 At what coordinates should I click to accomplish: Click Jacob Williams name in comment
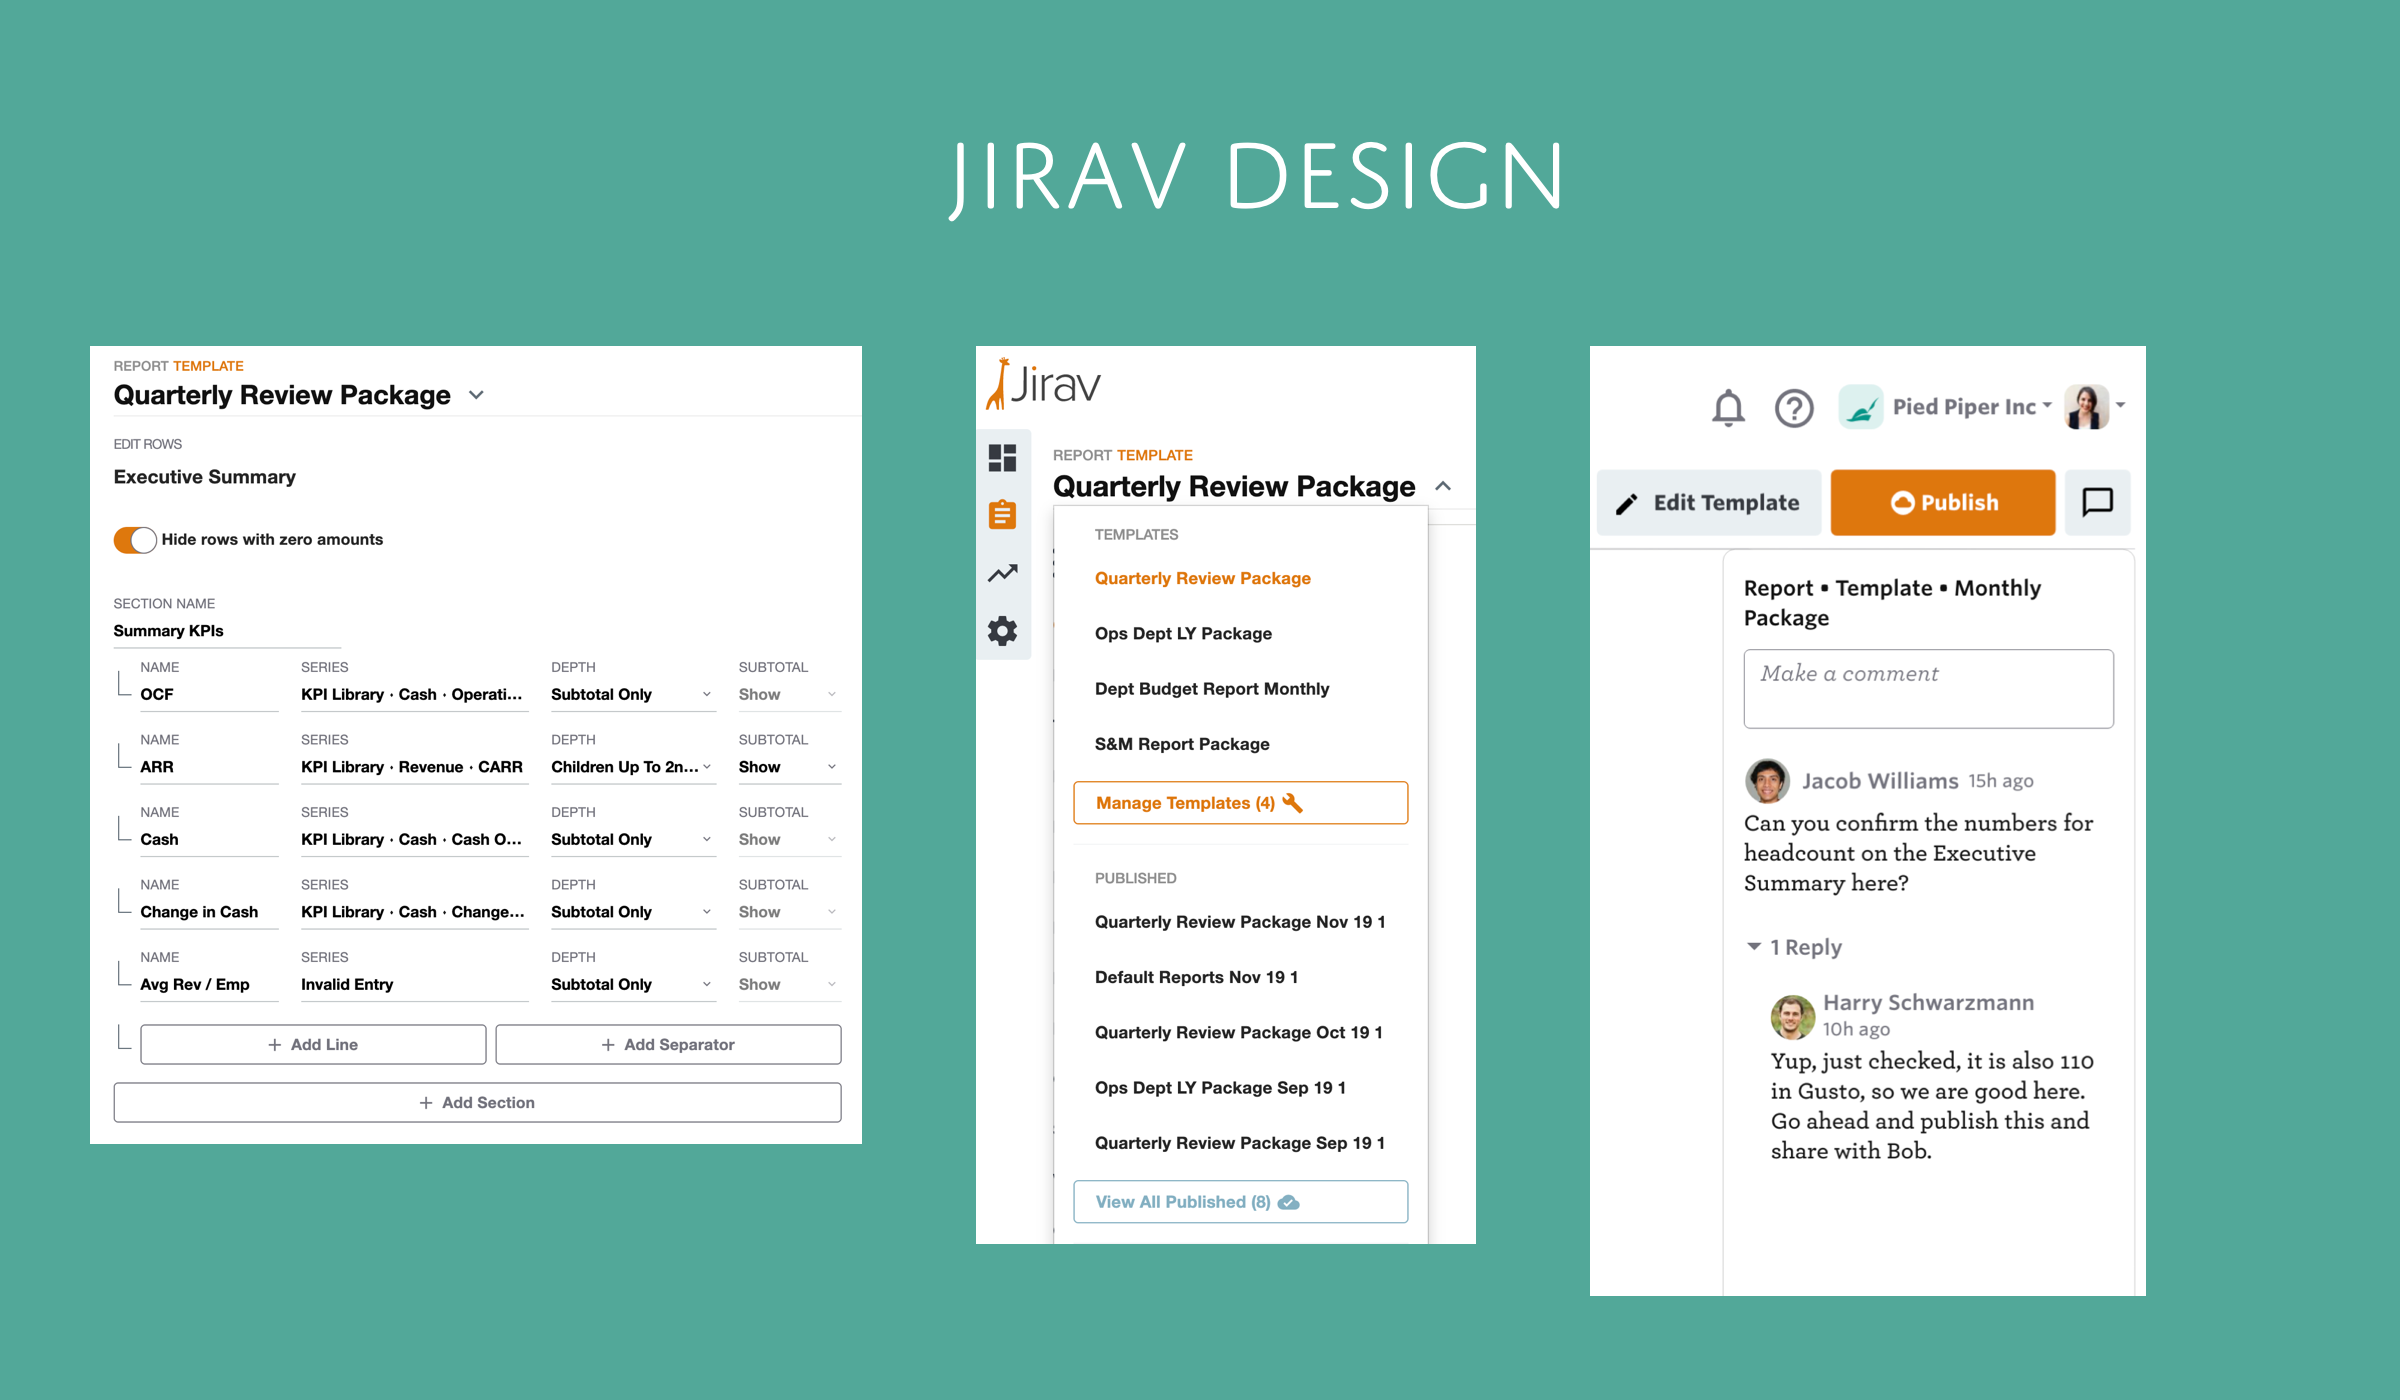point(1880,781)
